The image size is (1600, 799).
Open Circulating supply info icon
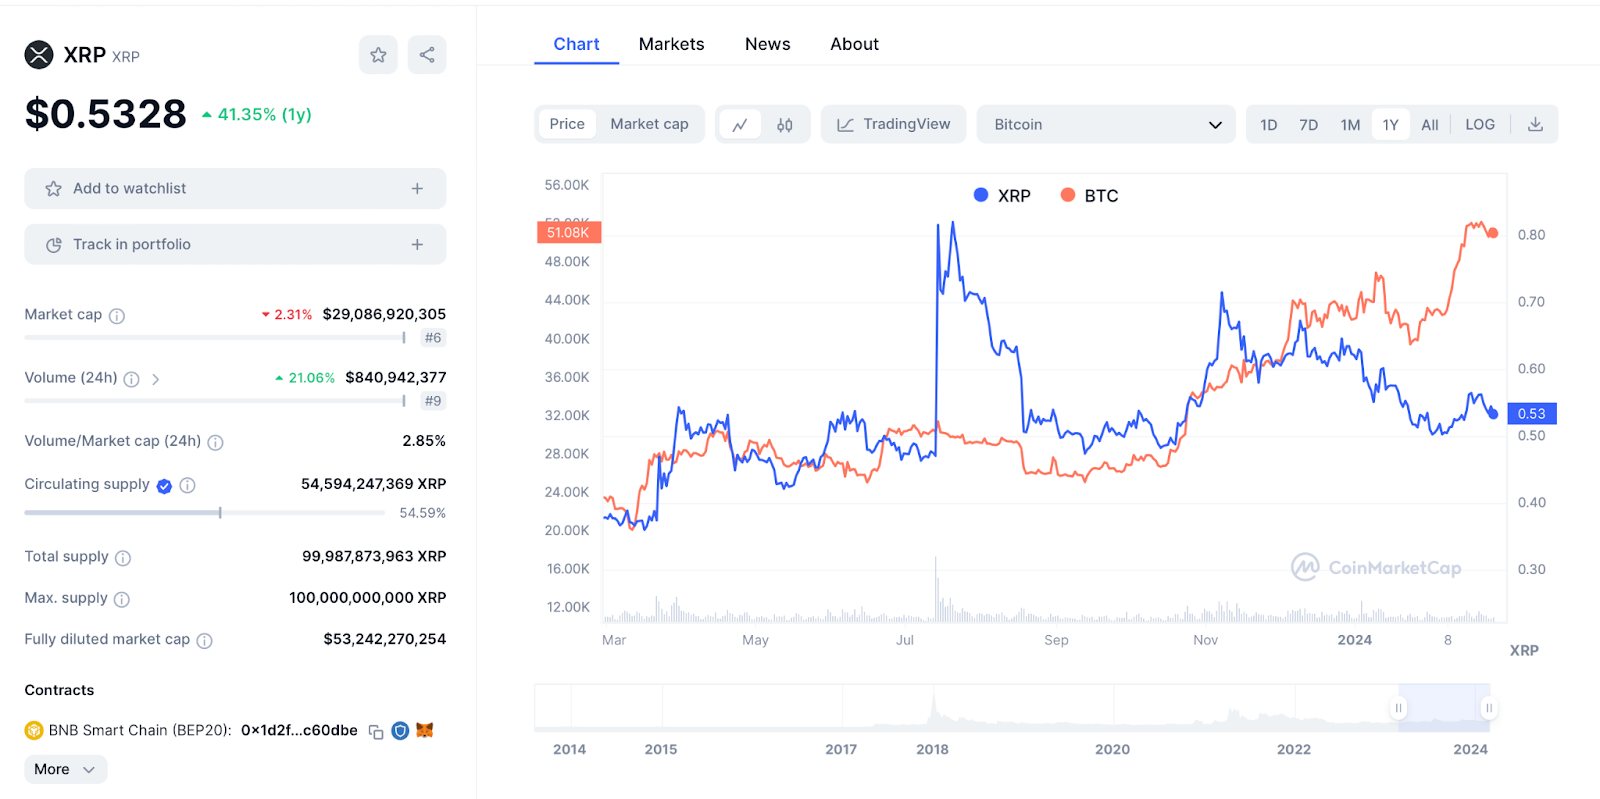point(187,485)
